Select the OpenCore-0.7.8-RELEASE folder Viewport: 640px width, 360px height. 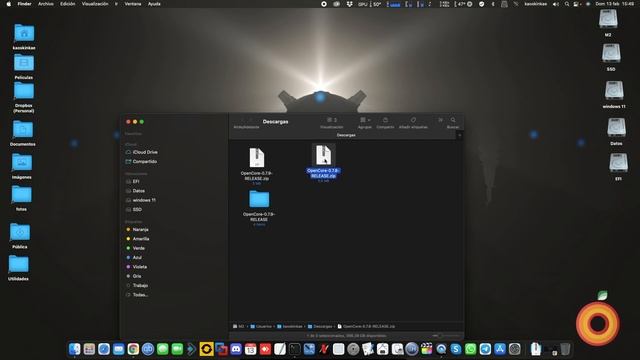(x=259, y=199)
